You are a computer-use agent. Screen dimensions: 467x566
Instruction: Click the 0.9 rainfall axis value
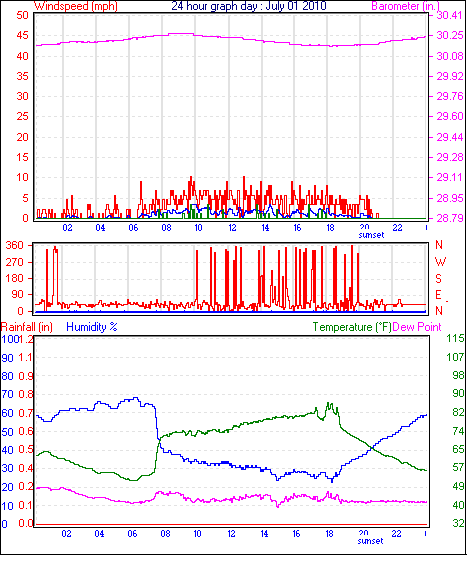tap(26, 376)
